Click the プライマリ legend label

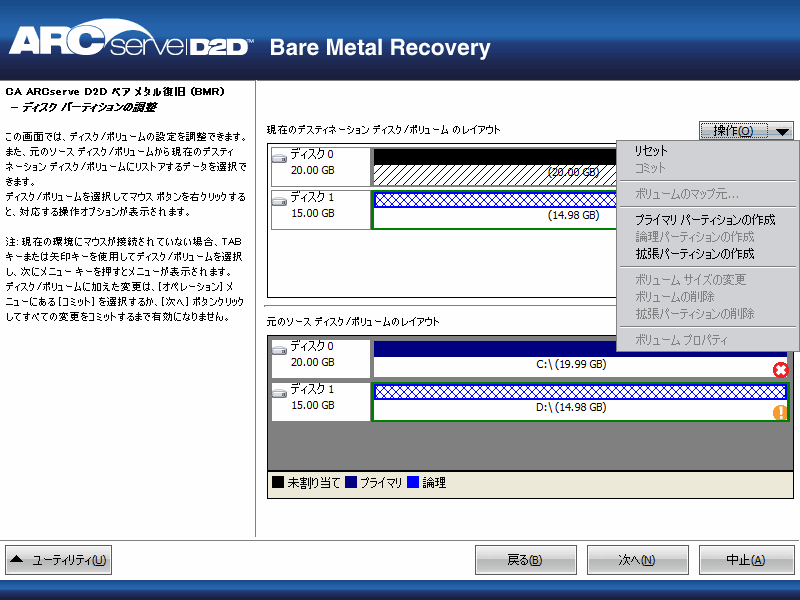click(381, 483)
